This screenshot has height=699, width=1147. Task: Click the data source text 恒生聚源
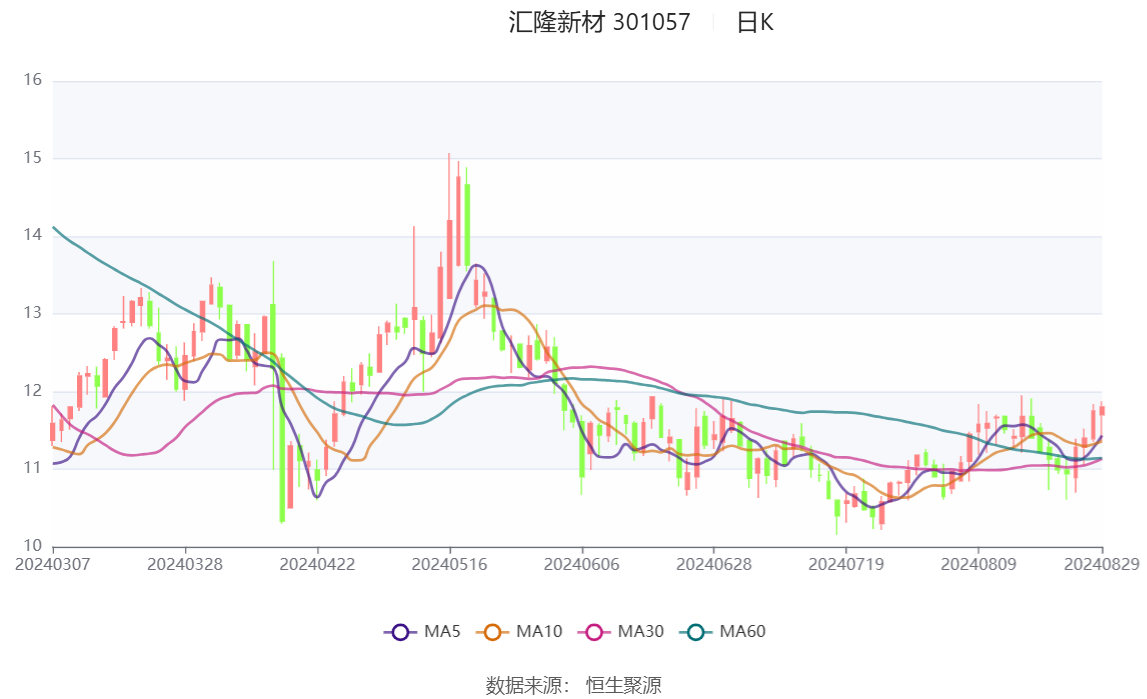[x=623, y=686]
